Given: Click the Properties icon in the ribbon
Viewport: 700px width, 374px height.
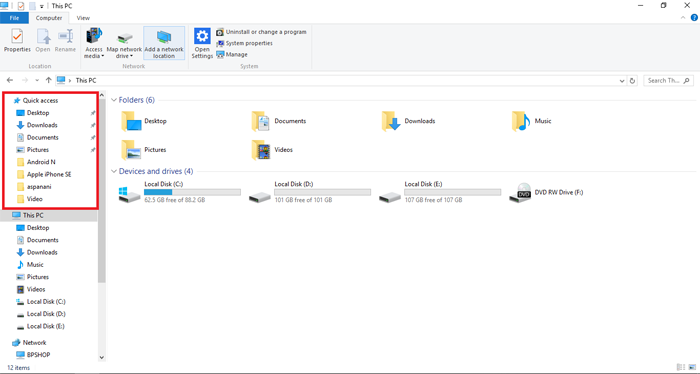Looking at the screenshot, I should pos(17,41).
